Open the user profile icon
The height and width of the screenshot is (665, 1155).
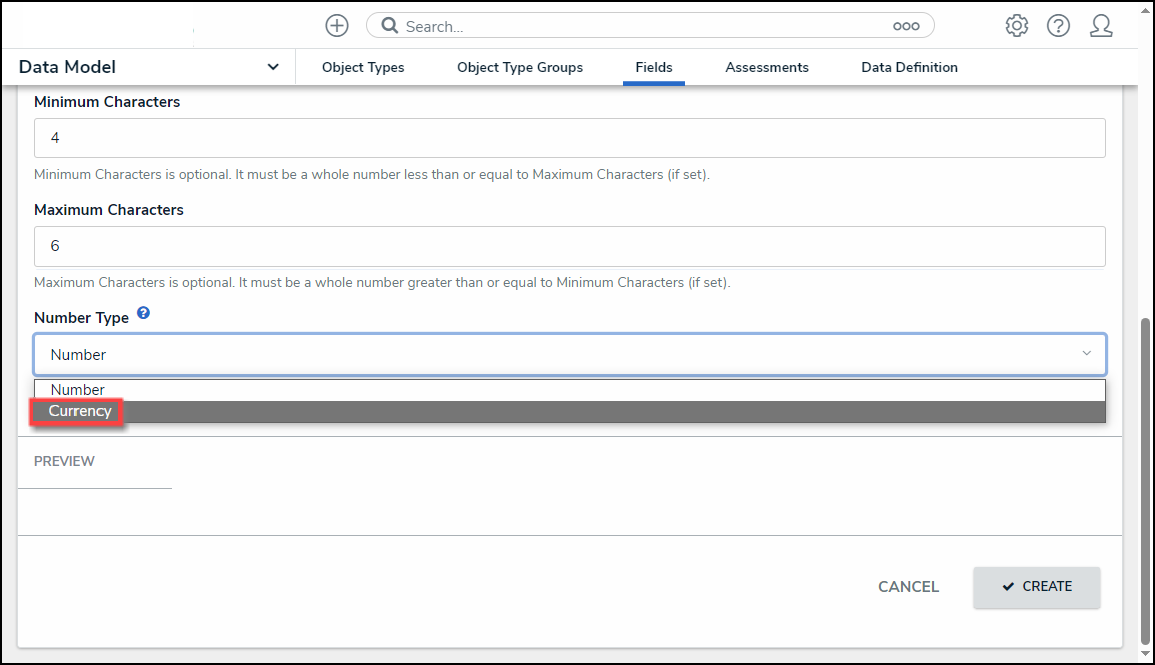pos(1101,26)
